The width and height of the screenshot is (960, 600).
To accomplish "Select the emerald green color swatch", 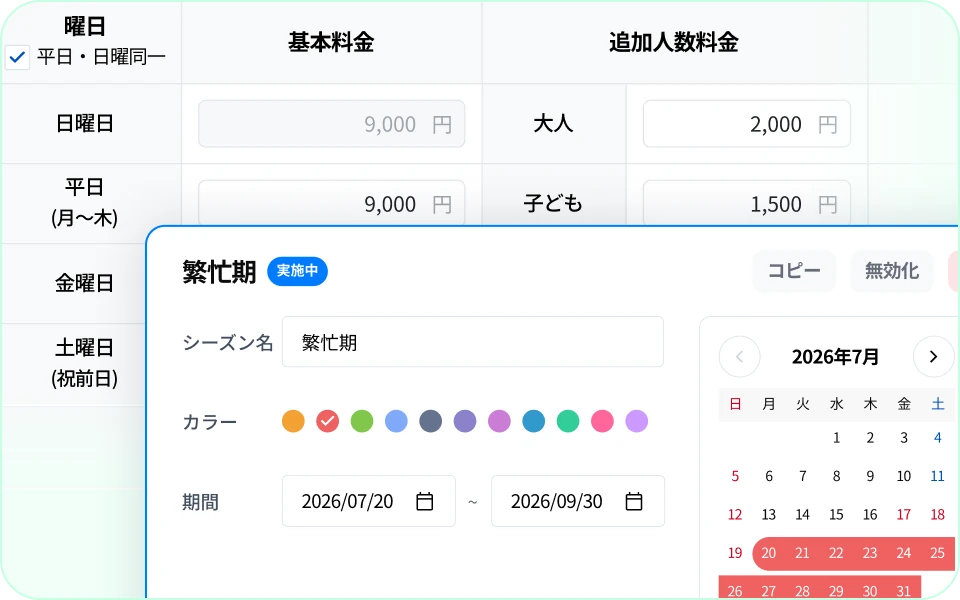I will (x=568, y=421).
